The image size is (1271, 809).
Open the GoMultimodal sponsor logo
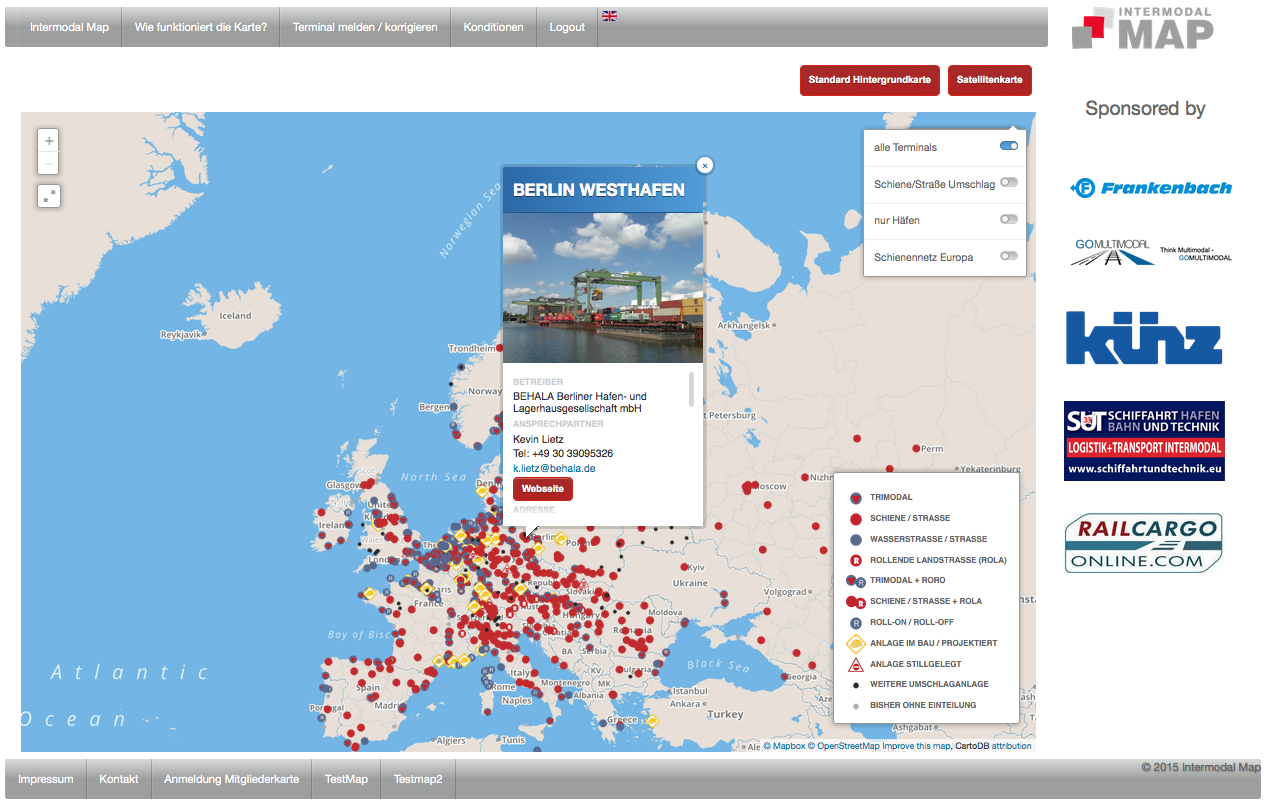pos(1150,251)
